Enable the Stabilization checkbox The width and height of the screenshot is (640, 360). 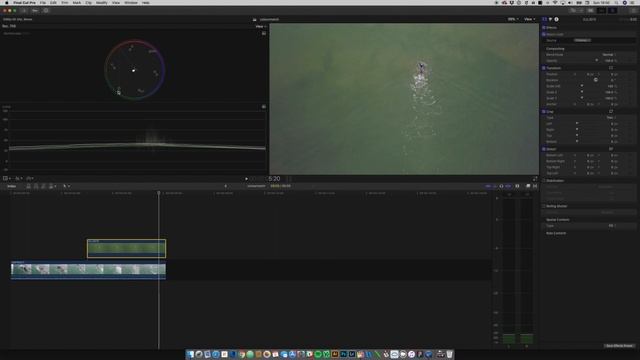pyautogui.click(x=544, y=180)
